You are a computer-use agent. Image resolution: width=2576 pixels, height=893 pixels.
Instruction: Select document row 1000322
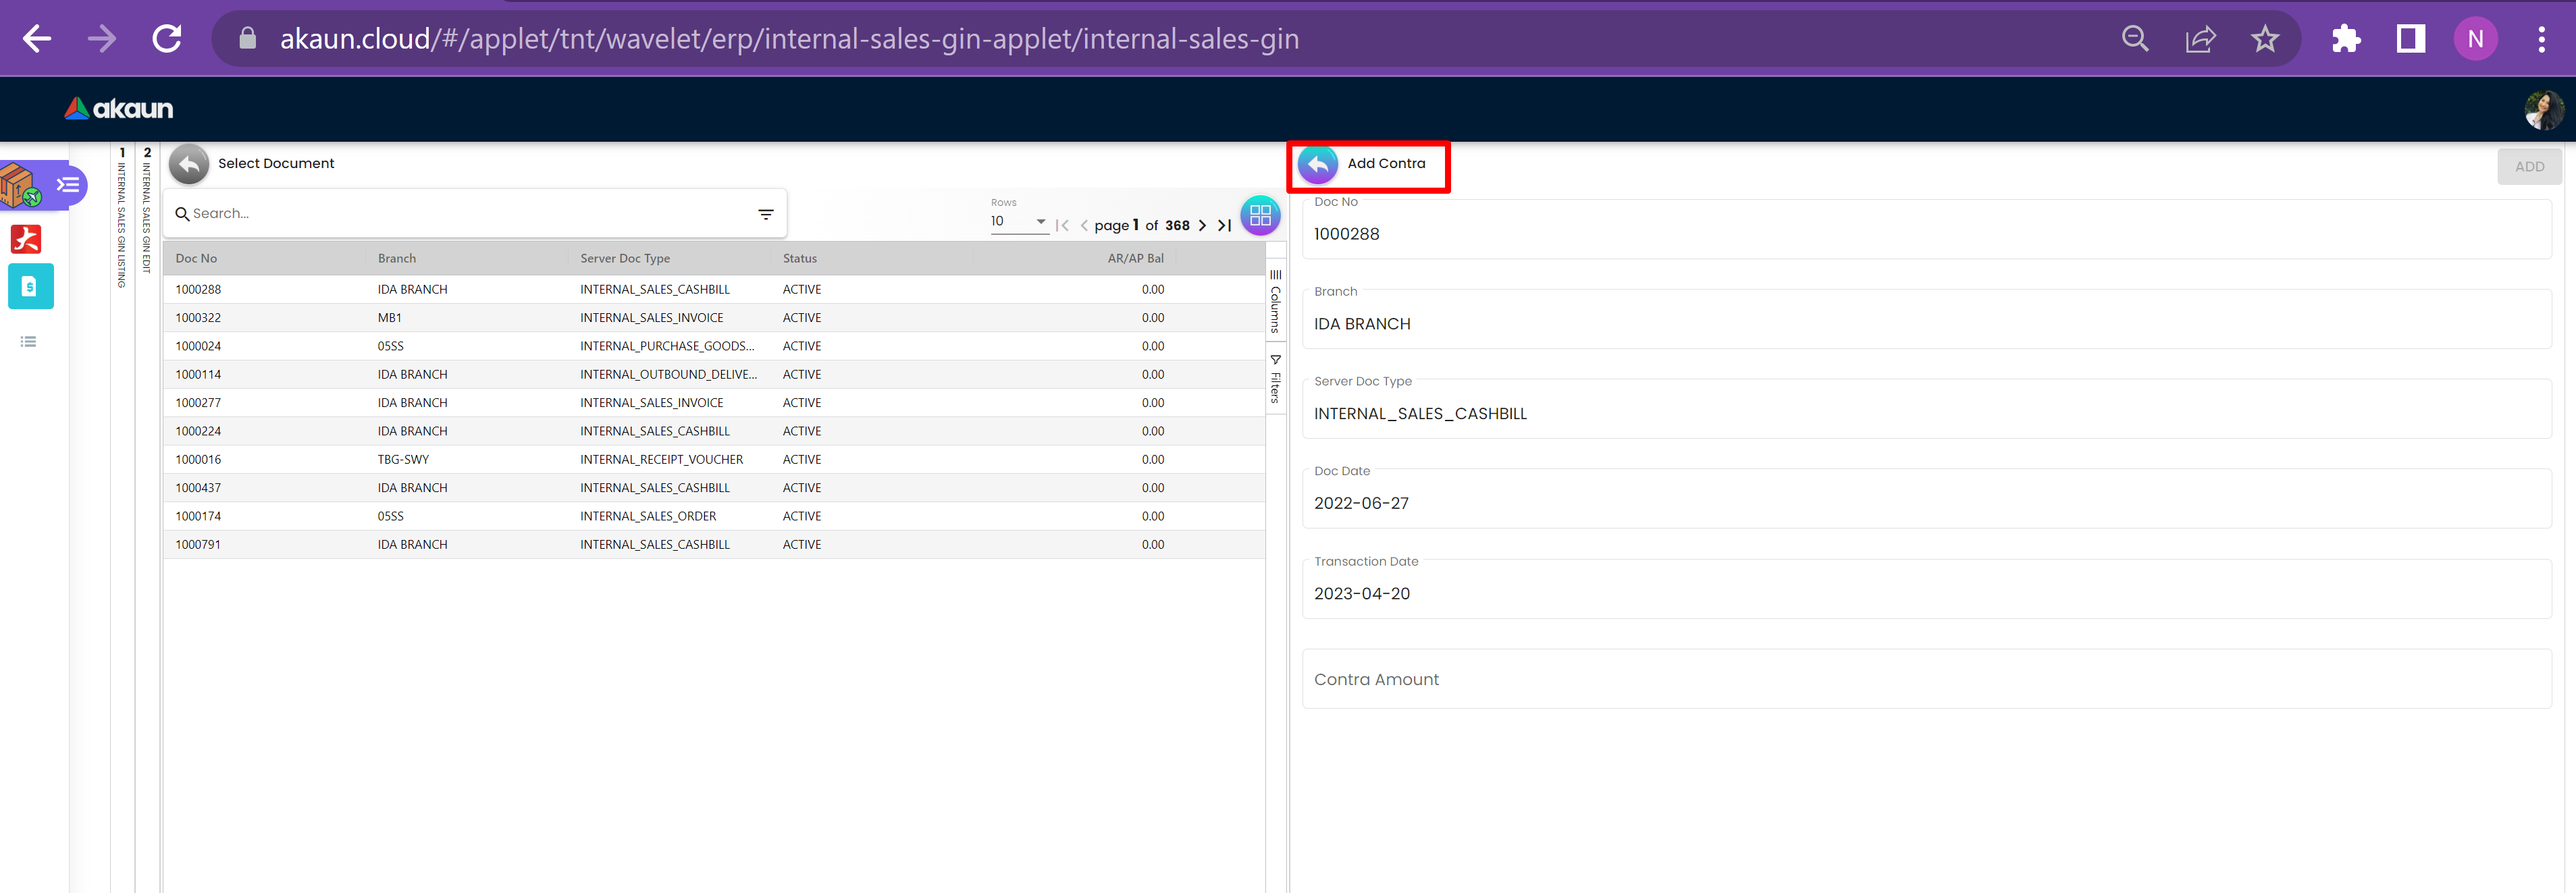point(198,318)
